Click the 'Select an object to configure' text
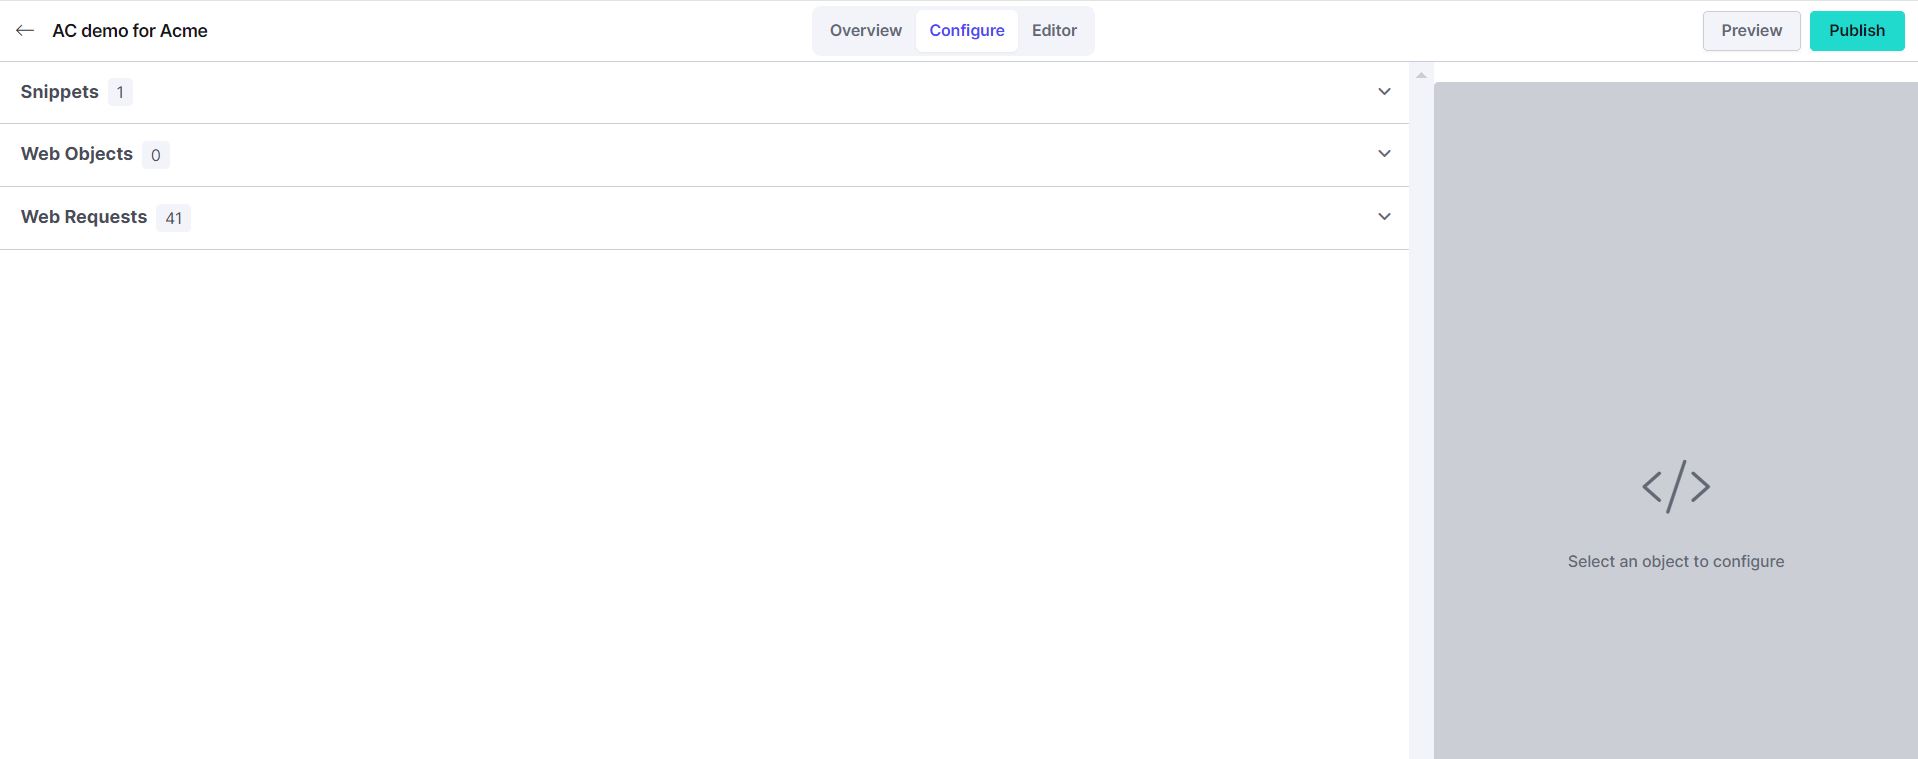The width and height of the screenshot is (1918, 759). coord(1676,562)
